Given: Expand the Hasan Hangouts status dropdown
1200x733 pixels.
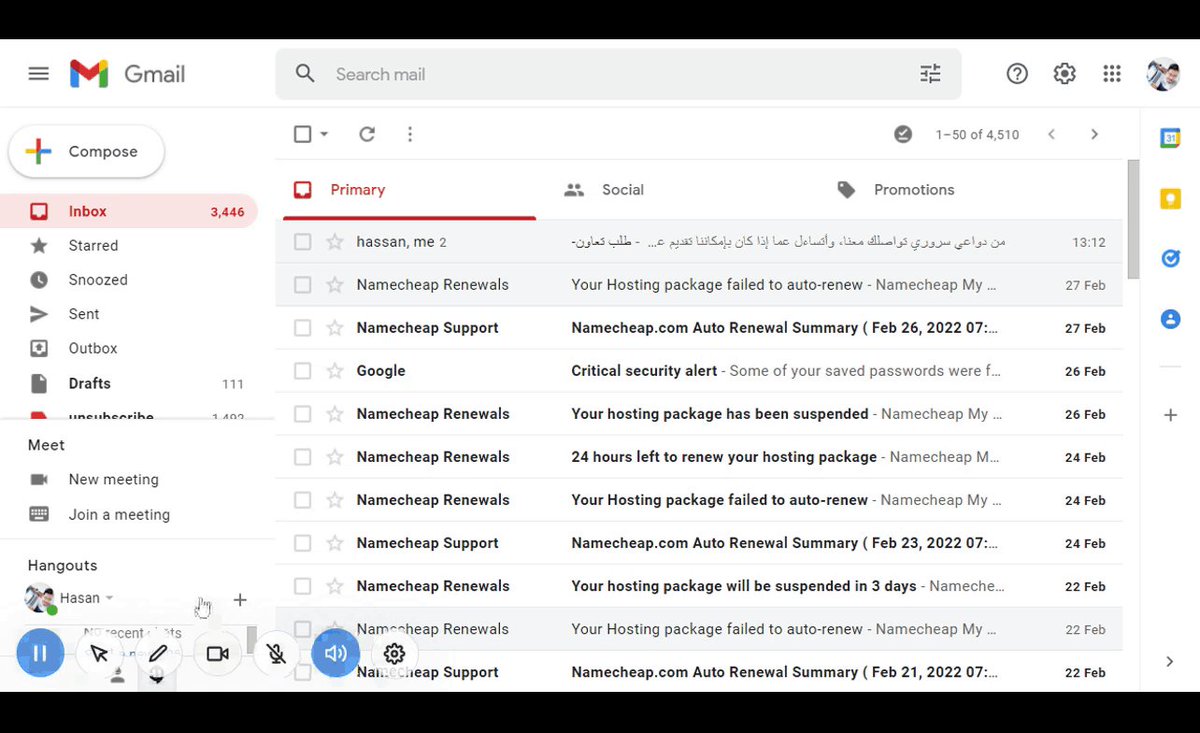Looking at the screenshot, I should tap(109, 599).
